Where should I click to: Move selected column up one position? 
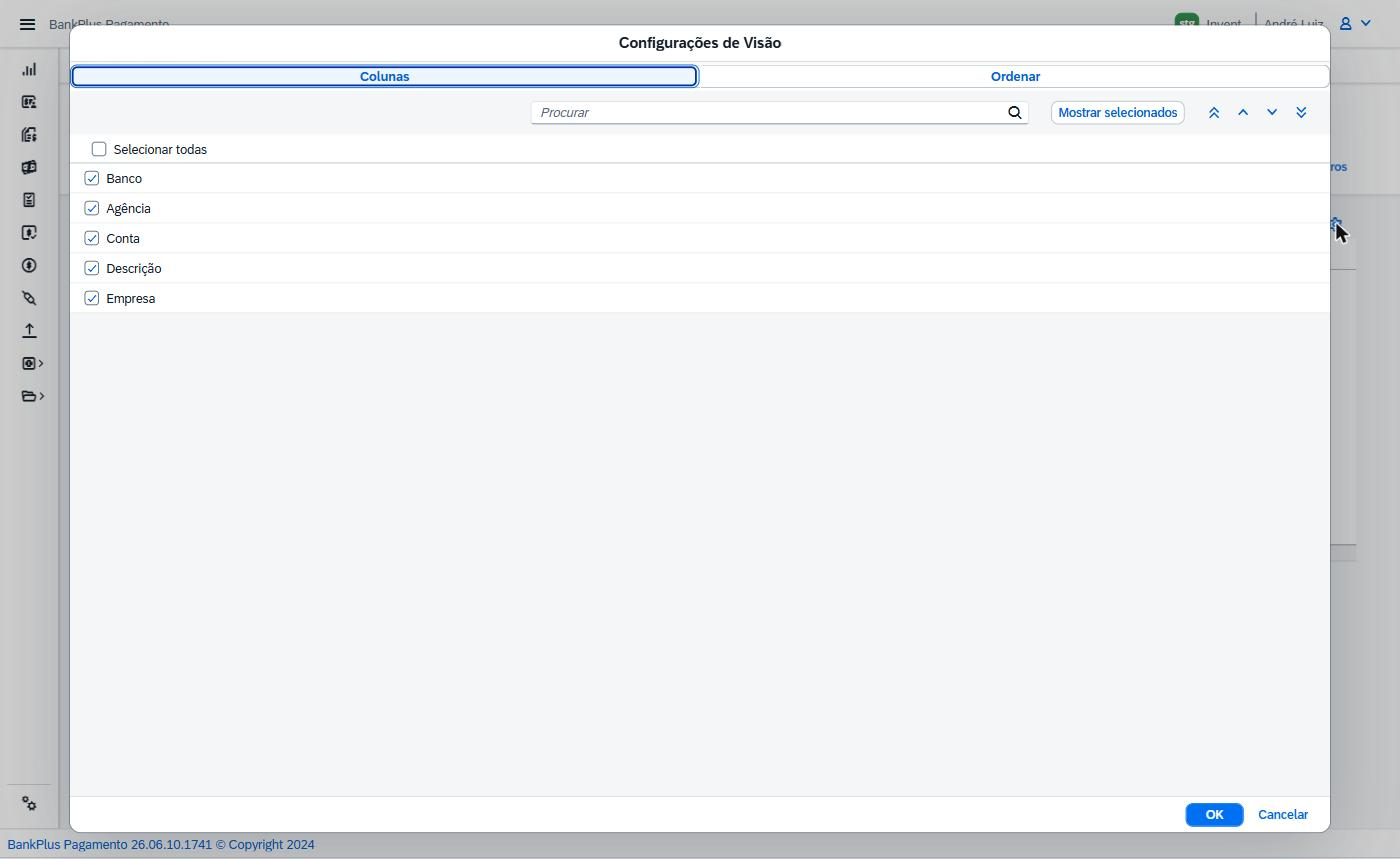1243,113
